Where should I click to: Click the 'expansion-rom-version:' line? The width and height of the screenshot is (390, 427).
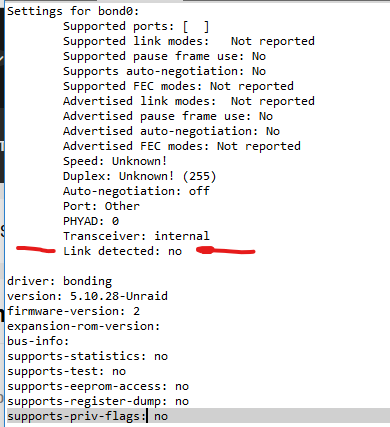coord(84,326)
